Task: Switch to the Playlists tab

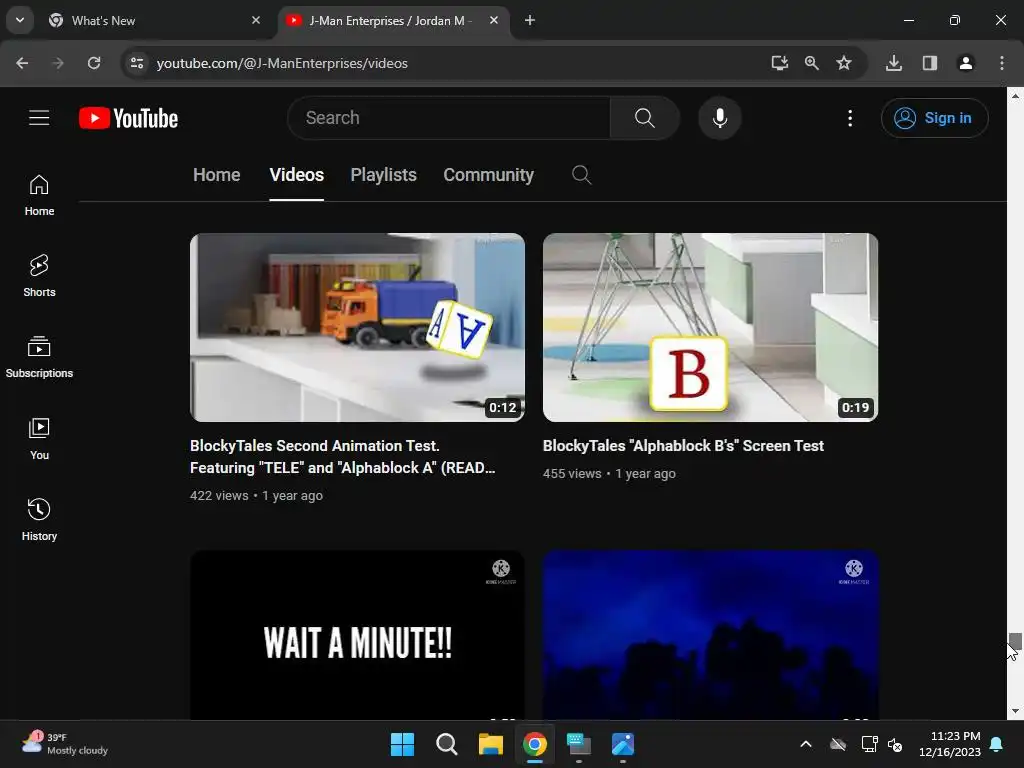Action: 383,175
